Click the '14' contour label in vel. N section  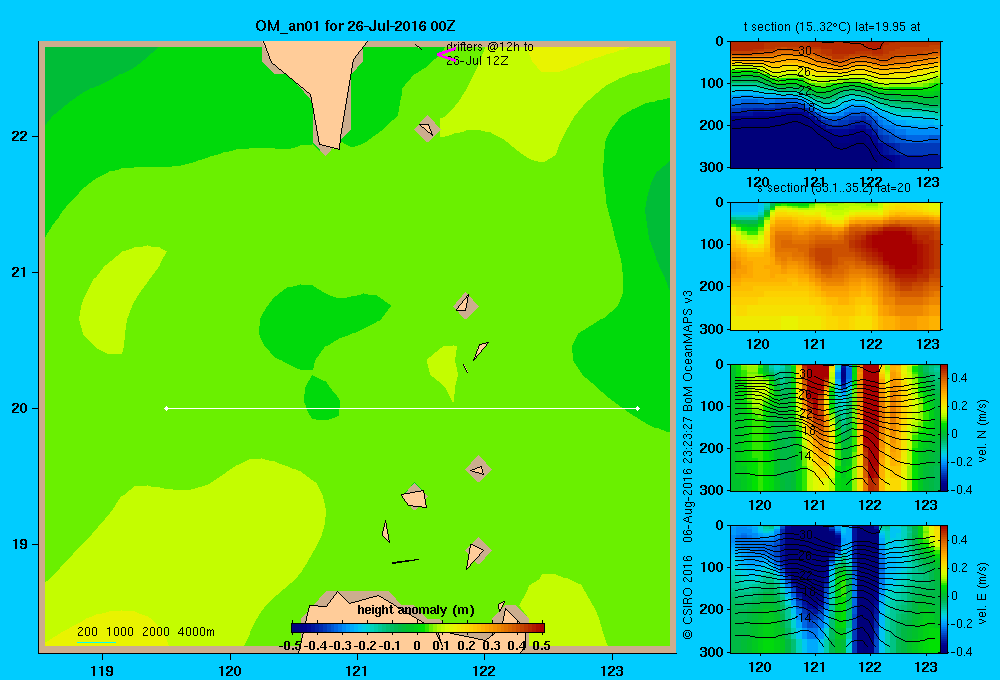click(x=805, y=455)
